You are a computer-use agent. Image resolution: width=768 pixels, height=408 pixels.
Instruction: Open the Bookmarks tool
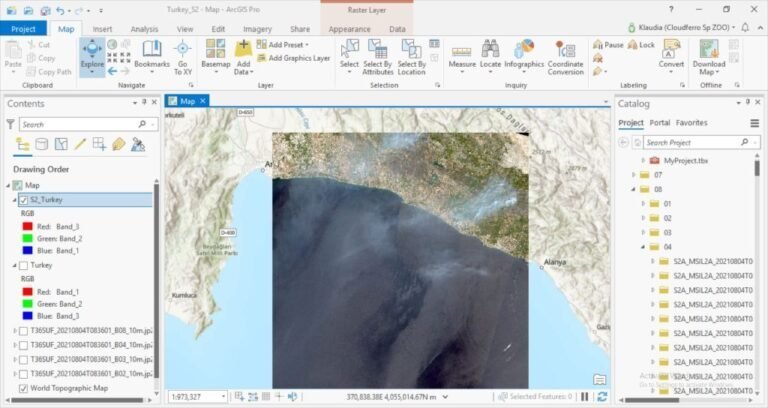coord(152,55)
